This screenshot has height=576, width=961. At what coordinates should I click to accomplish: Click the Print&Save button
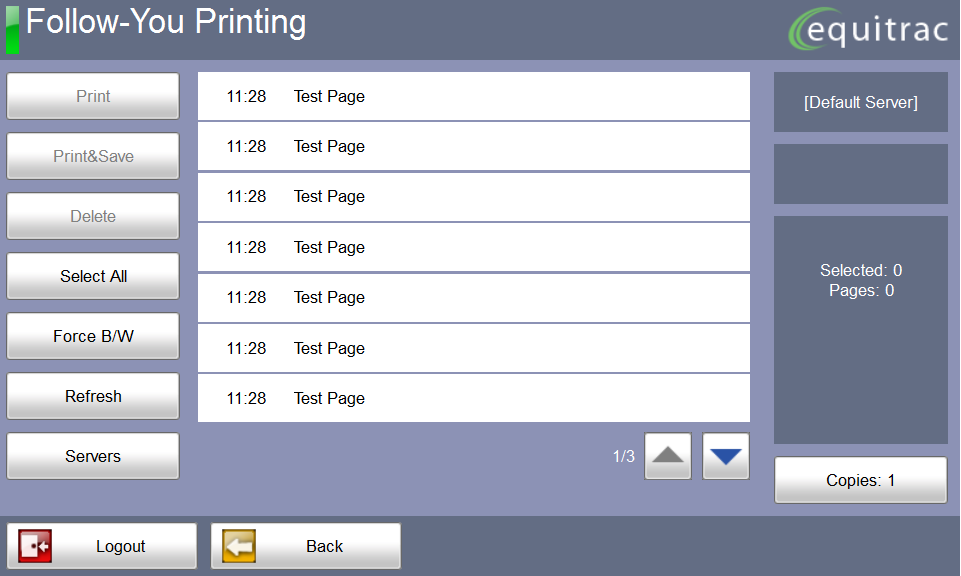pos(93,156)
